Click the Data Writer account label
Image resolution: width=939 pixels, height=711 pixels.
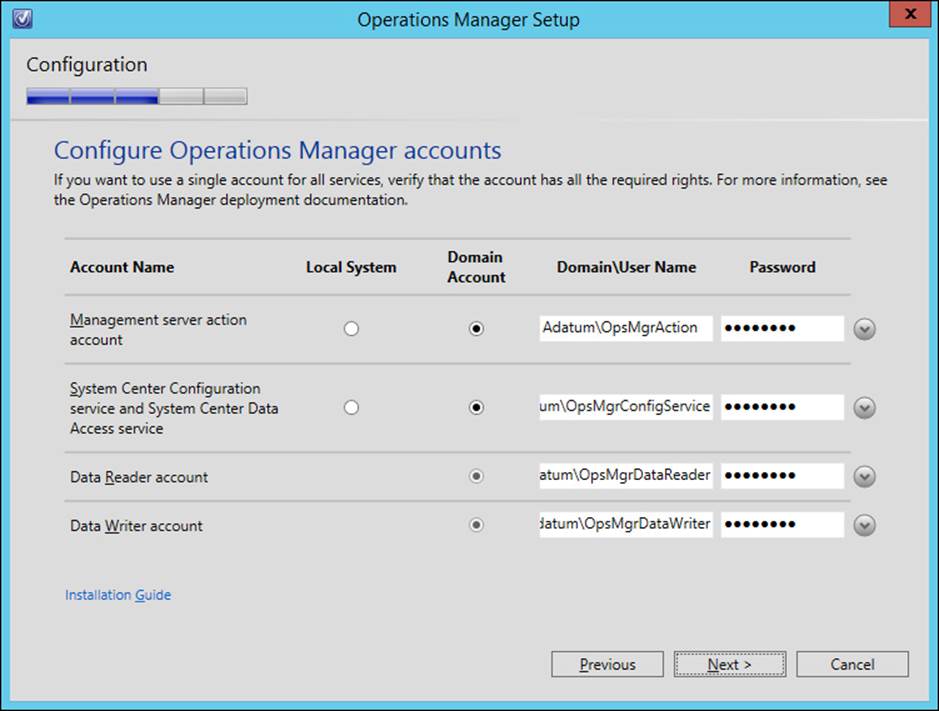pos(136,526)
